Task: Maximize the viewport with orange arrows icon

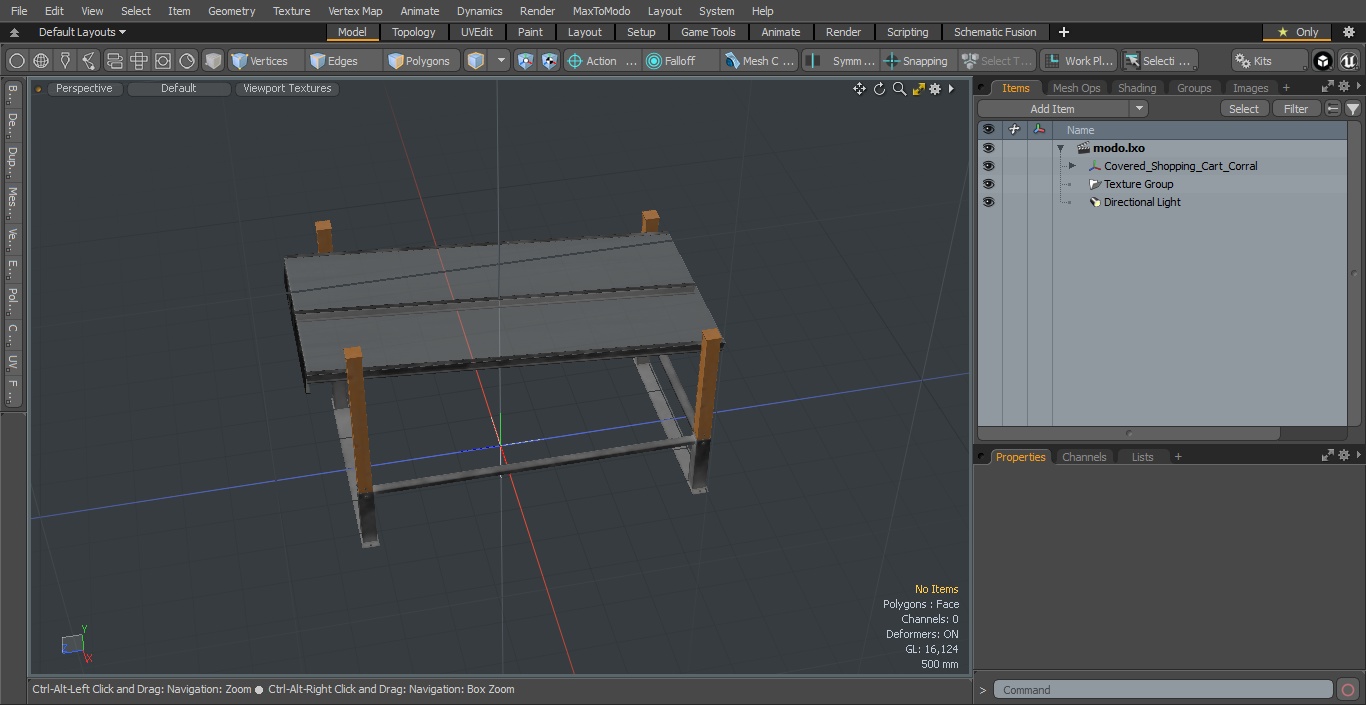Action: point(918,89)
